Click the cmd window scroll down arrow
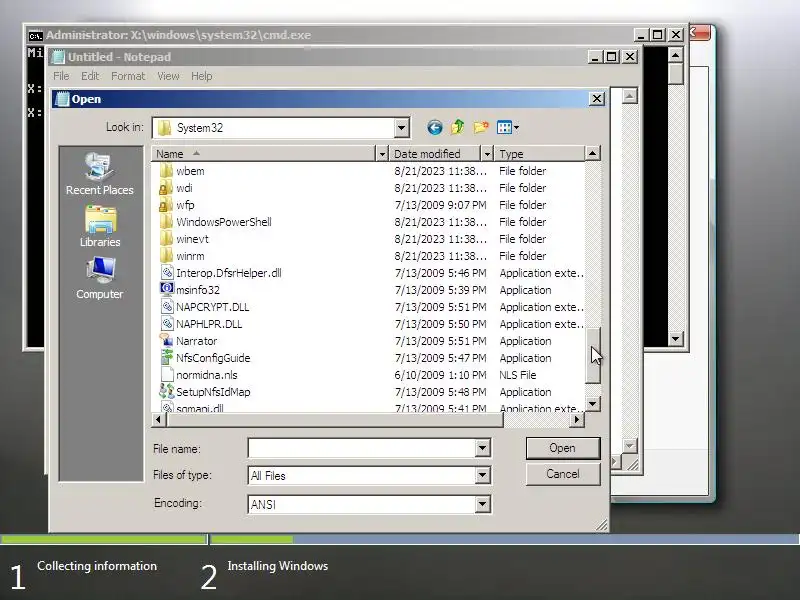800x600 pixels. point(676,338)
